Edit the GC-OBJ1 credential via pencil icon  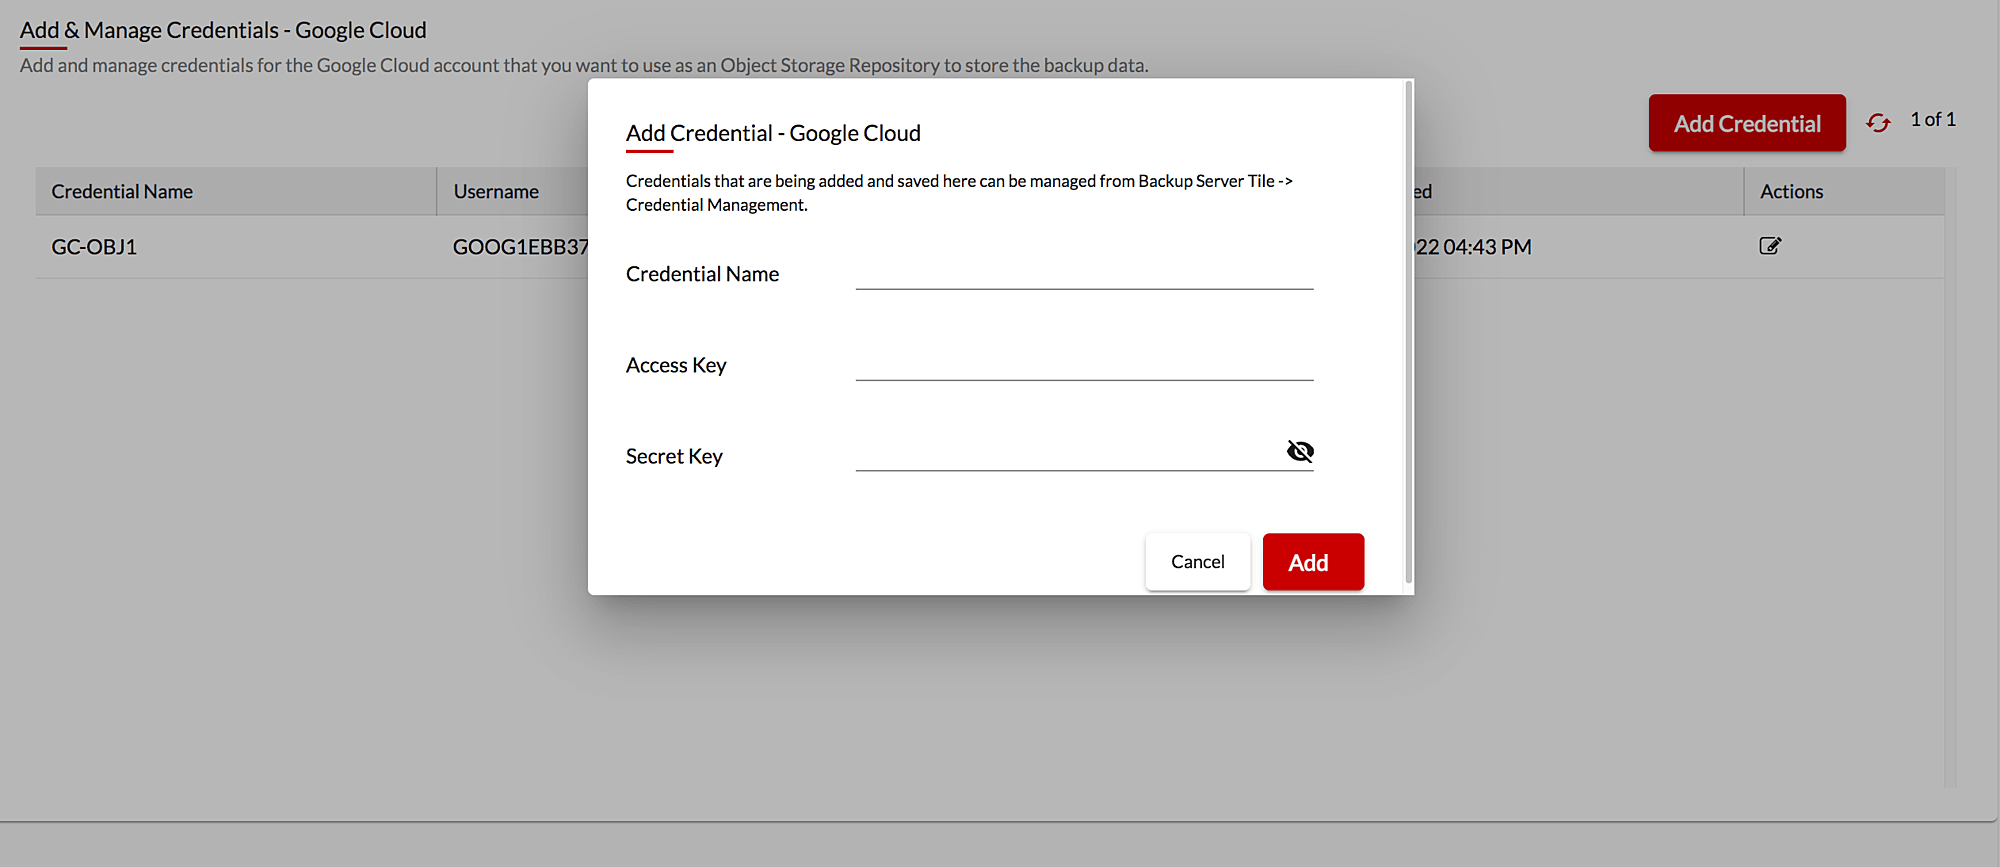pos(1770,246)
